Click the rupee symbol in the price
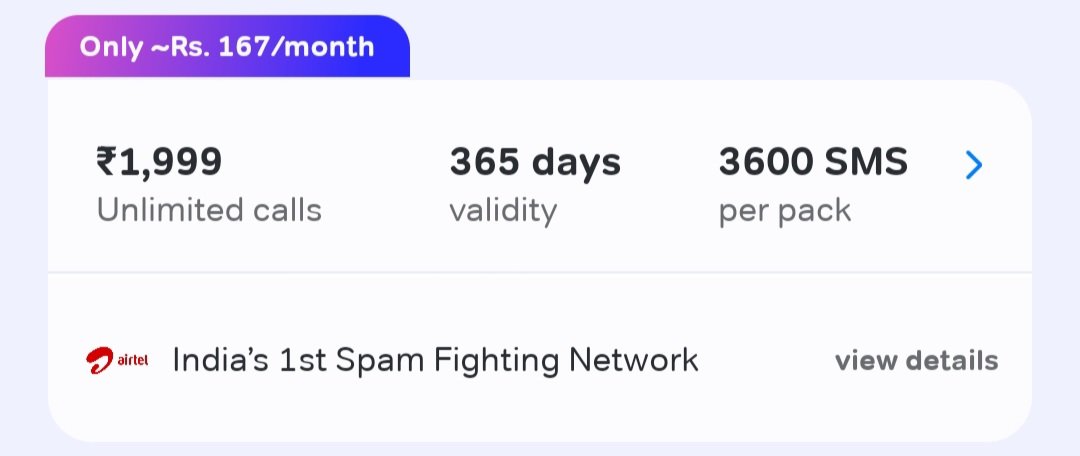 point(107,161)
